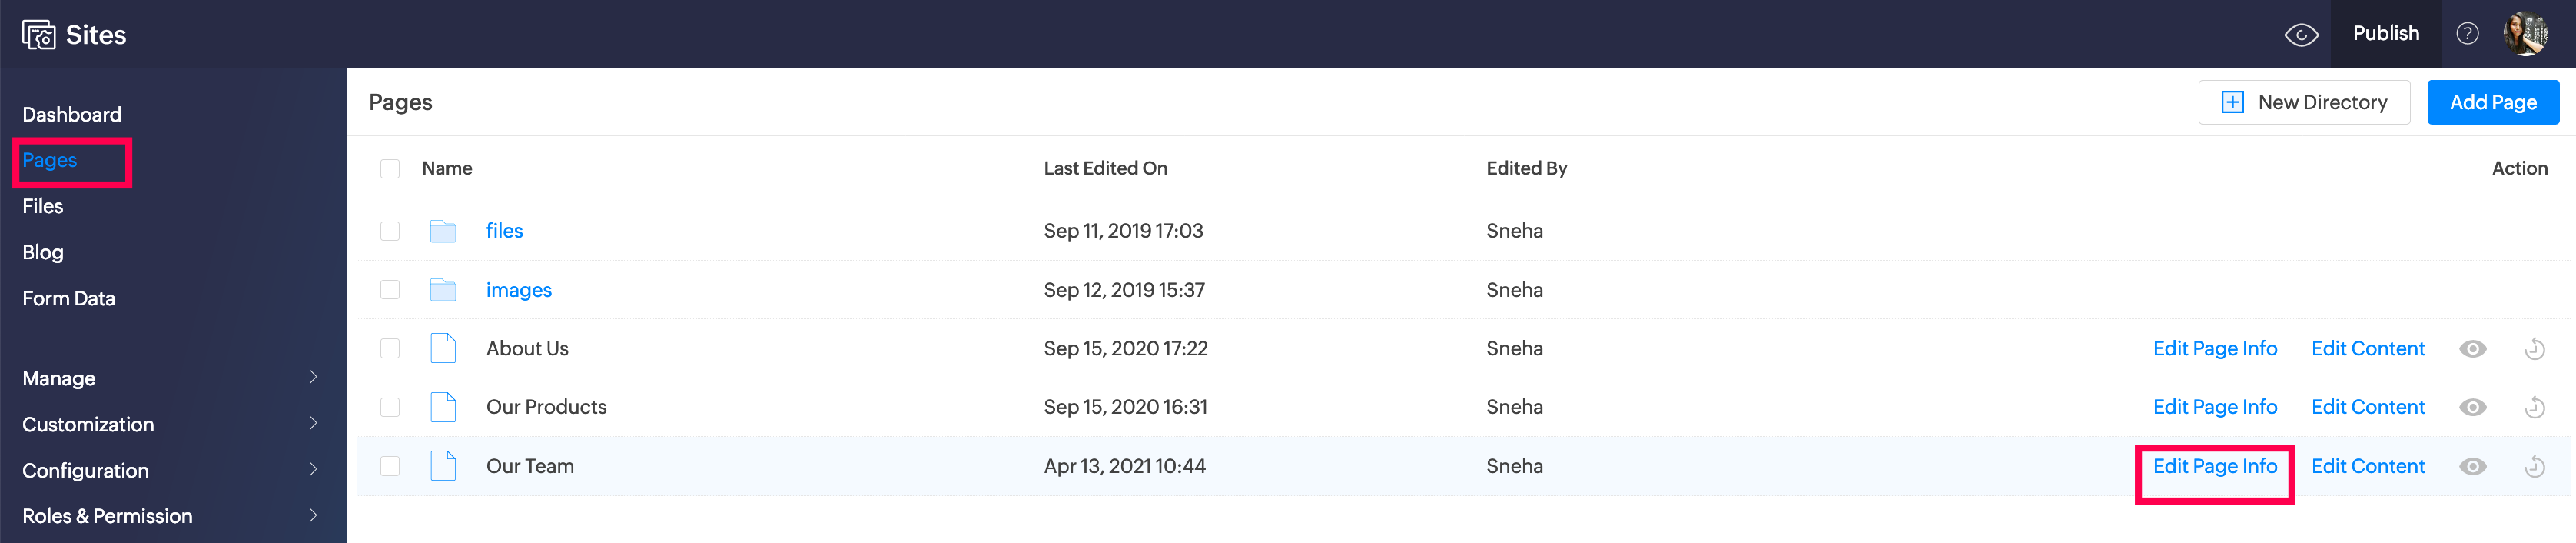
Task: View version history for Our Products
Action: (2534, 408)
